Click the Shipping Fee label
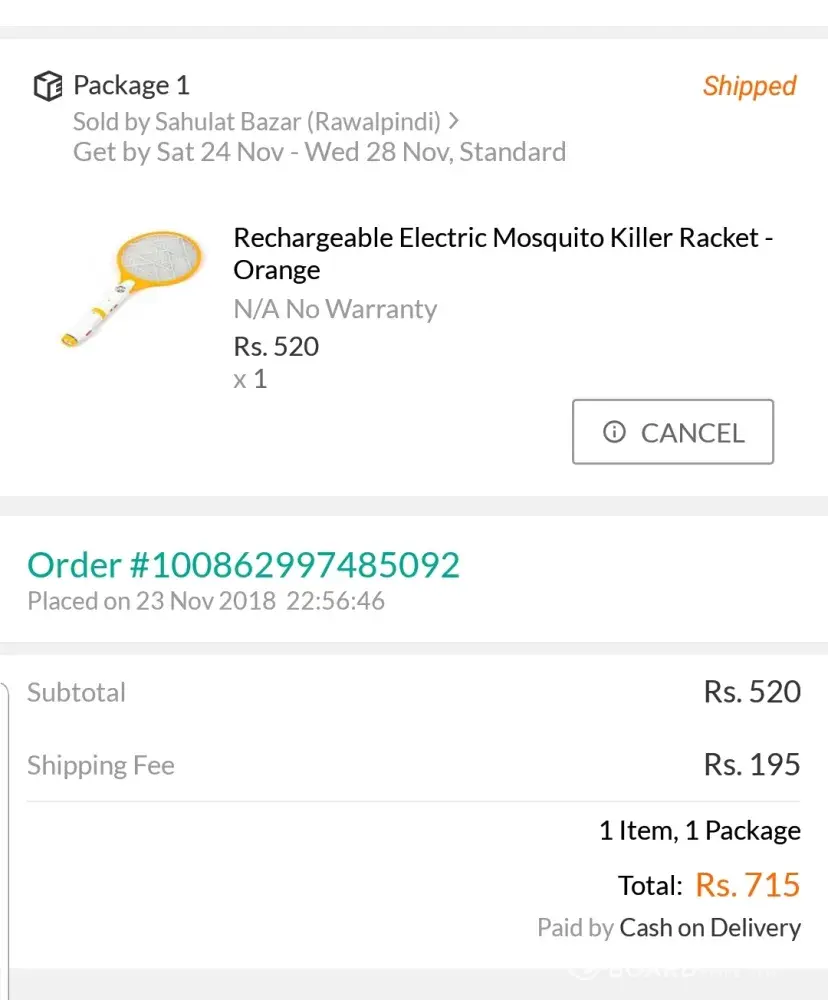The height and width of the screenshot is (1000, 828). tap(101, 765)
